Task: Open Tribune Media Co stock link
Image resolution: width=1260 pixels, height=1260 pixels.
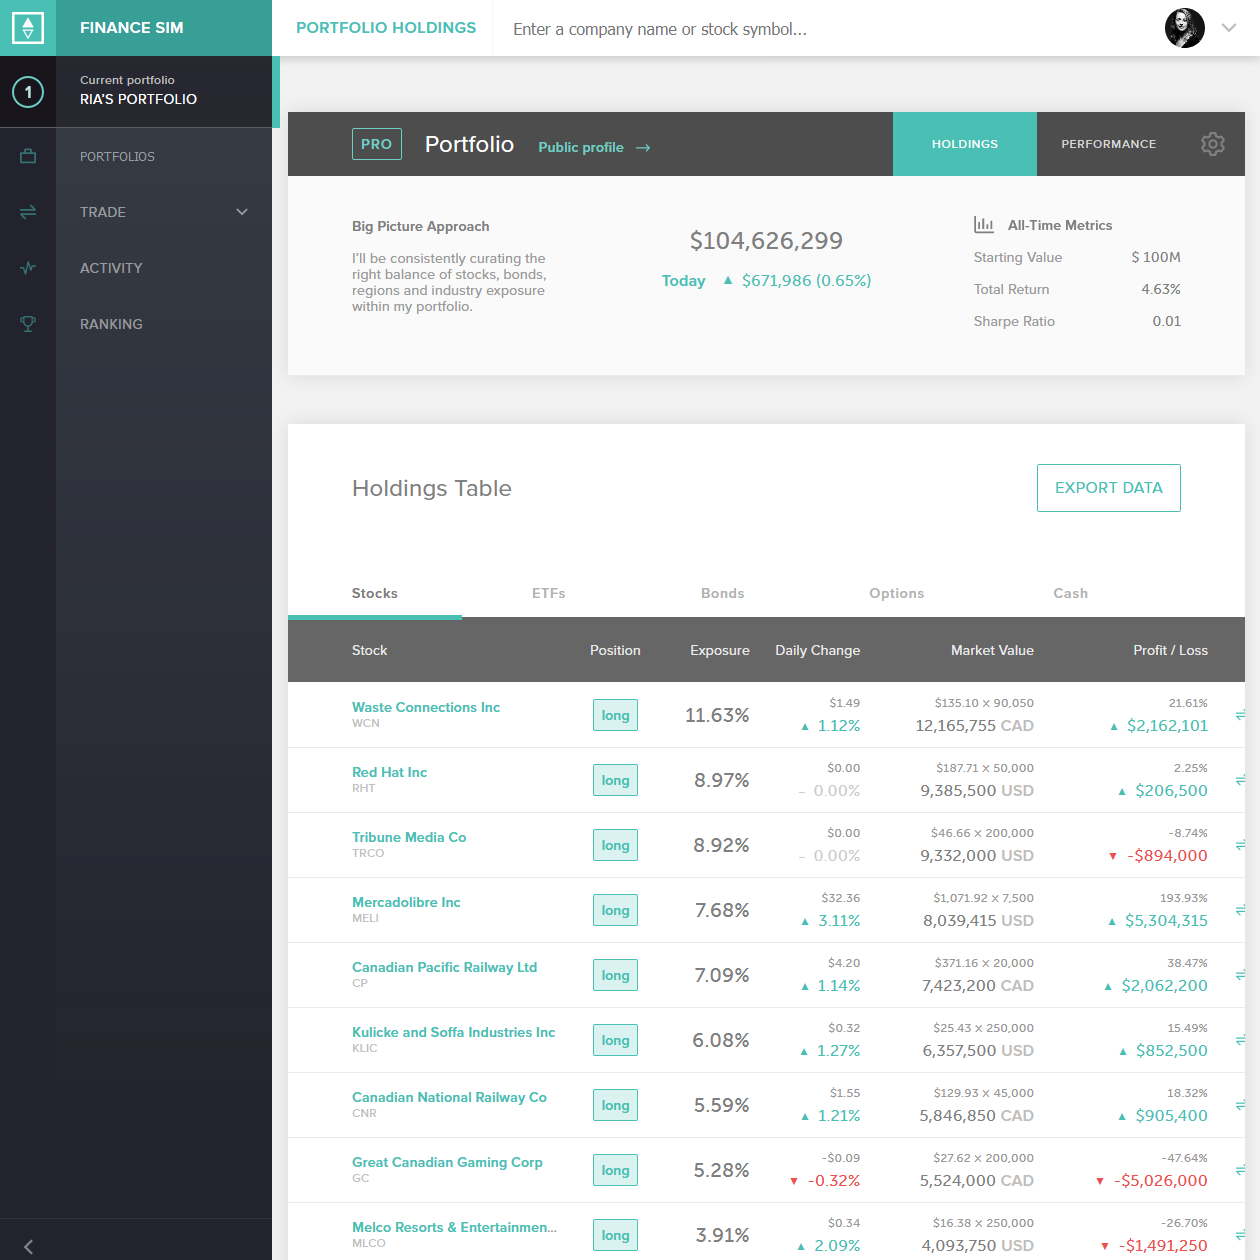Action: click(409, 837)
